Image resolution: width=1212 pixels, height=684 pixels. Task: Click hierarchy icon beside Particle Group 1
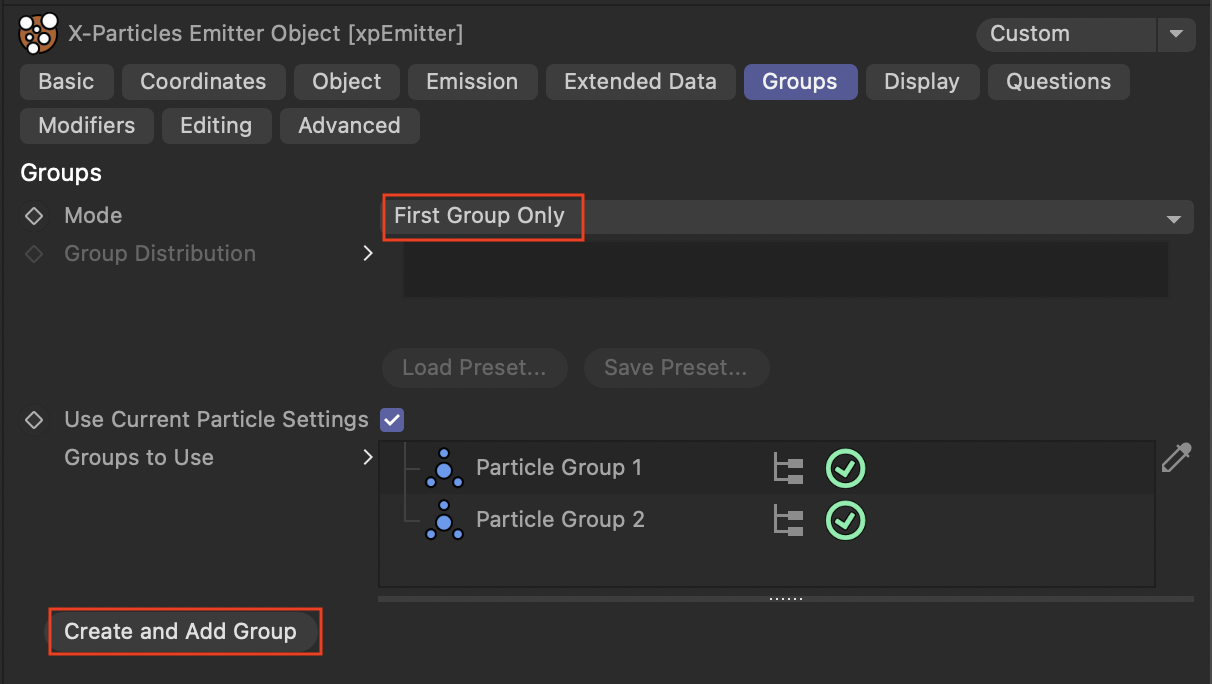coord(789,468)
